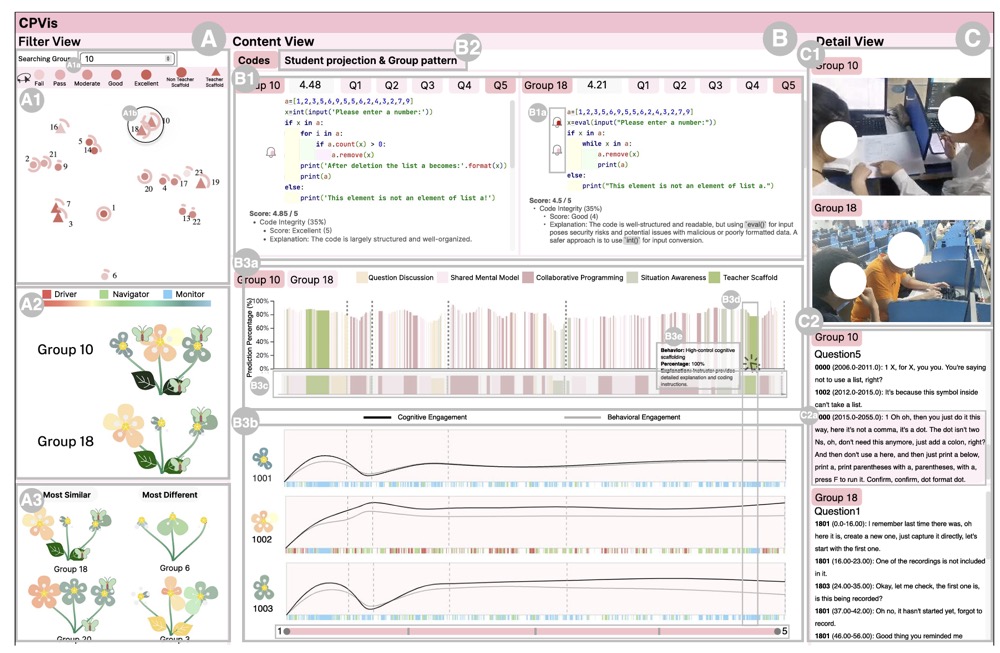Choose the group 20 glyph in the scatter plot

point(145,177)
